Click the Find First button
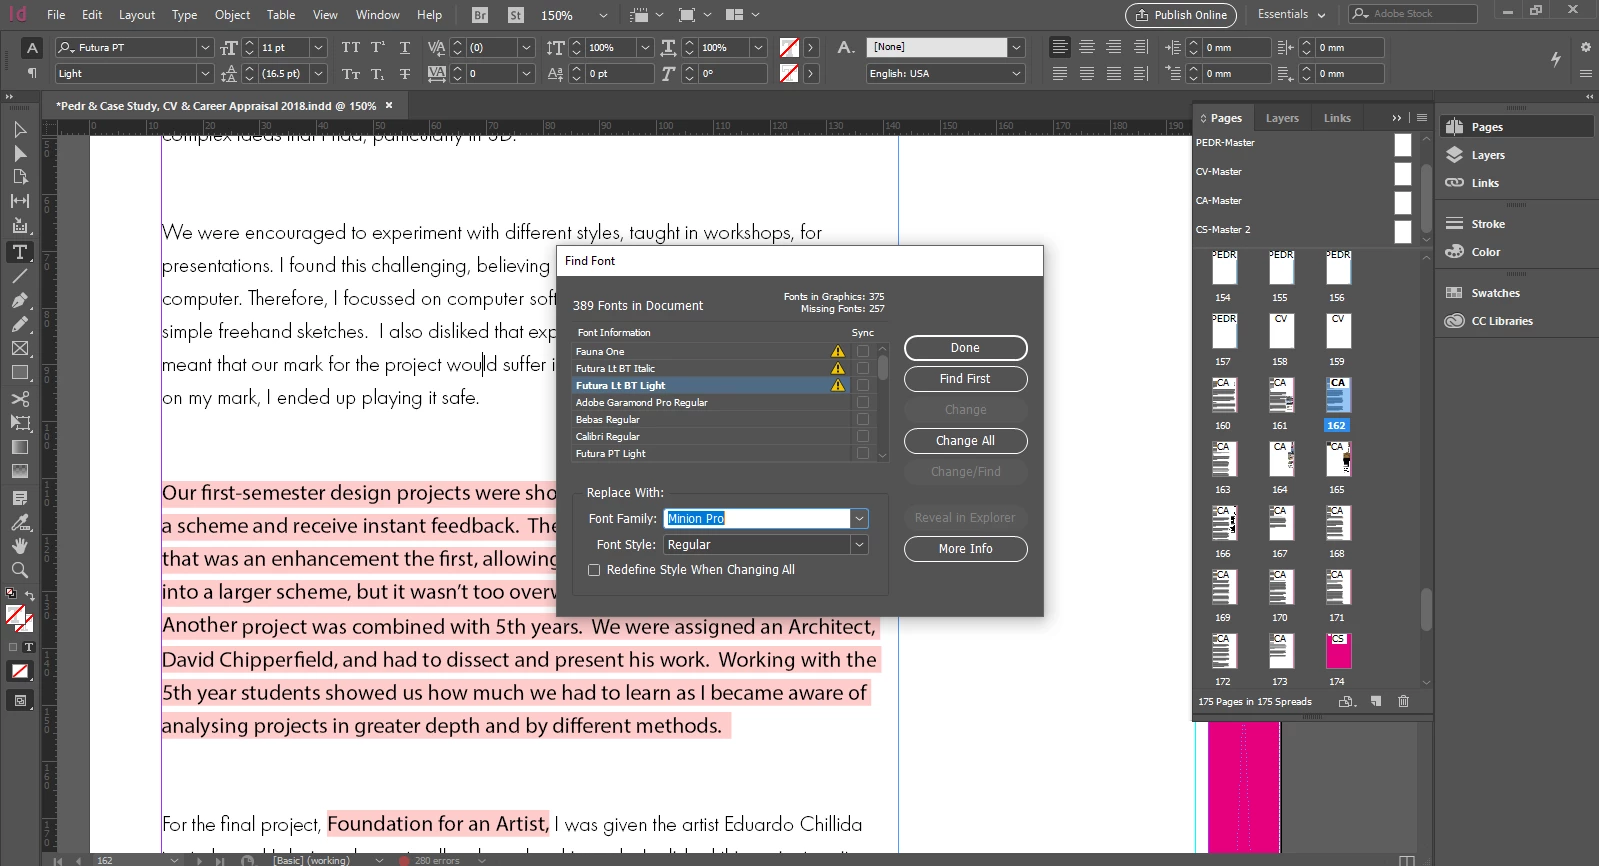Screen dimensions: 1599x866 (x=965, y=379)
